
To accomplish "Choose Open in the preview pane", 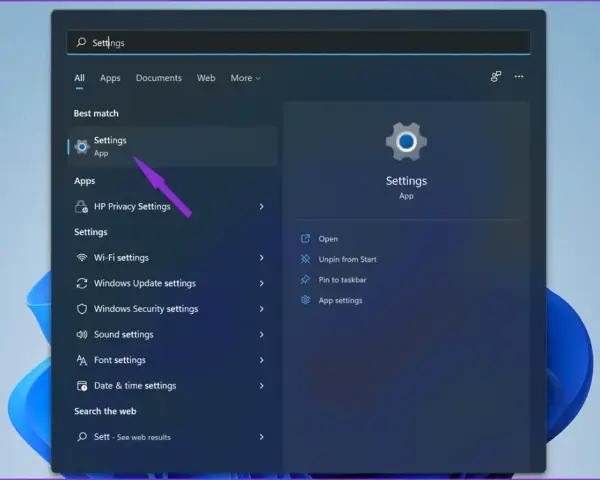I will [328, 239].
